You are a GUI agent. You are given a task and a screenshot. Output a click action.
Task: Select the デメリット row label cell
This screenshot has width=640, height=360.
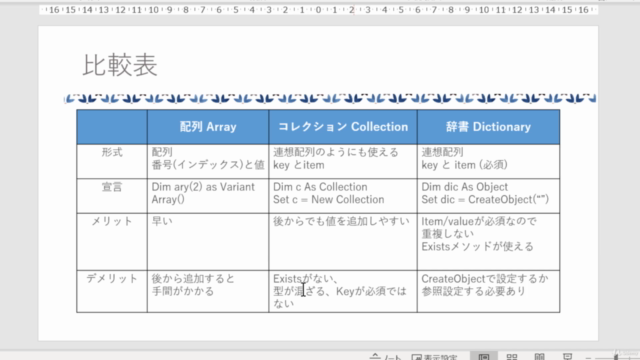(112, 291)
